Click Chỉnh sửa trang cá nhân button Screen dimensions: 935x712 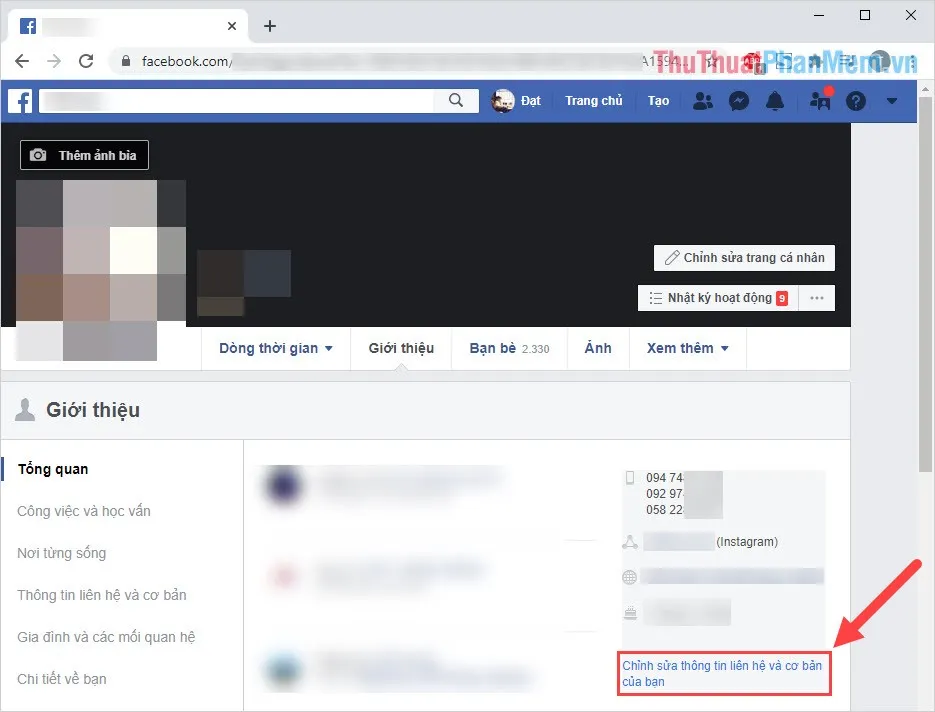click(744, 258)
